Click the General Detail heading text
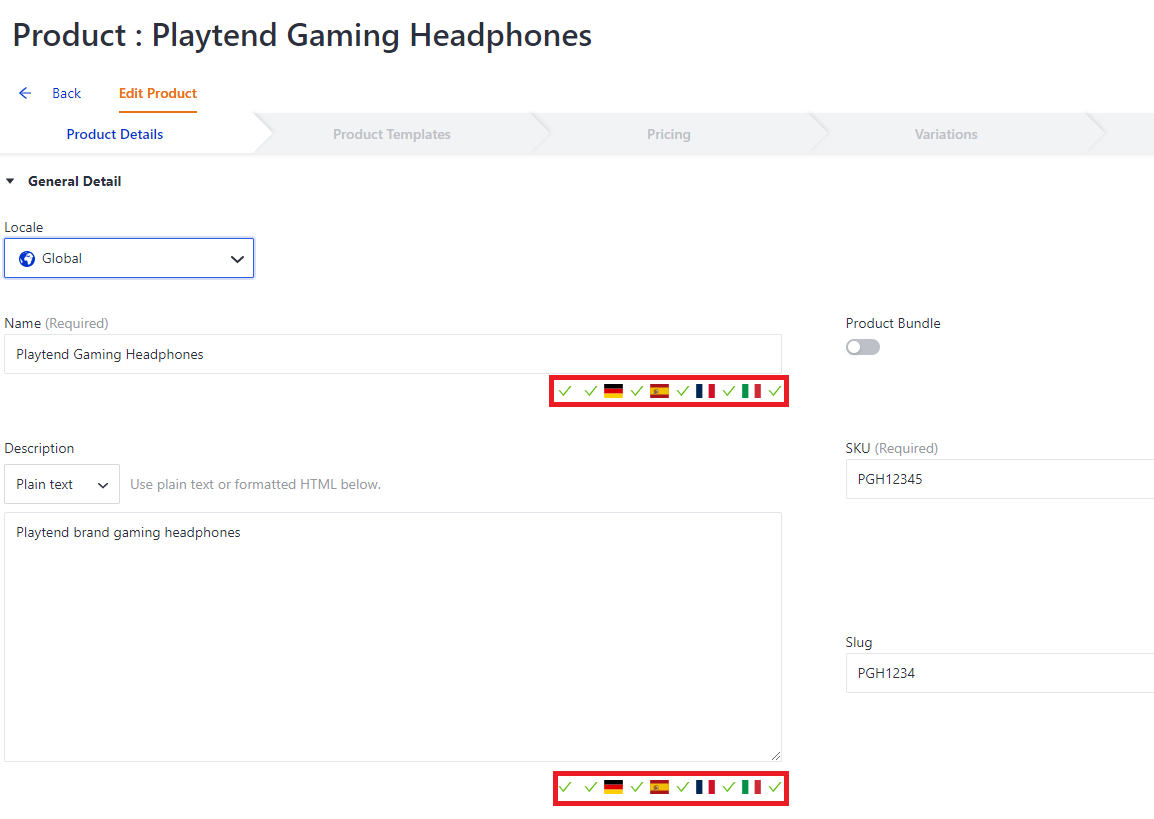Viewport: 1154px width, 819px height. (74, 181)
